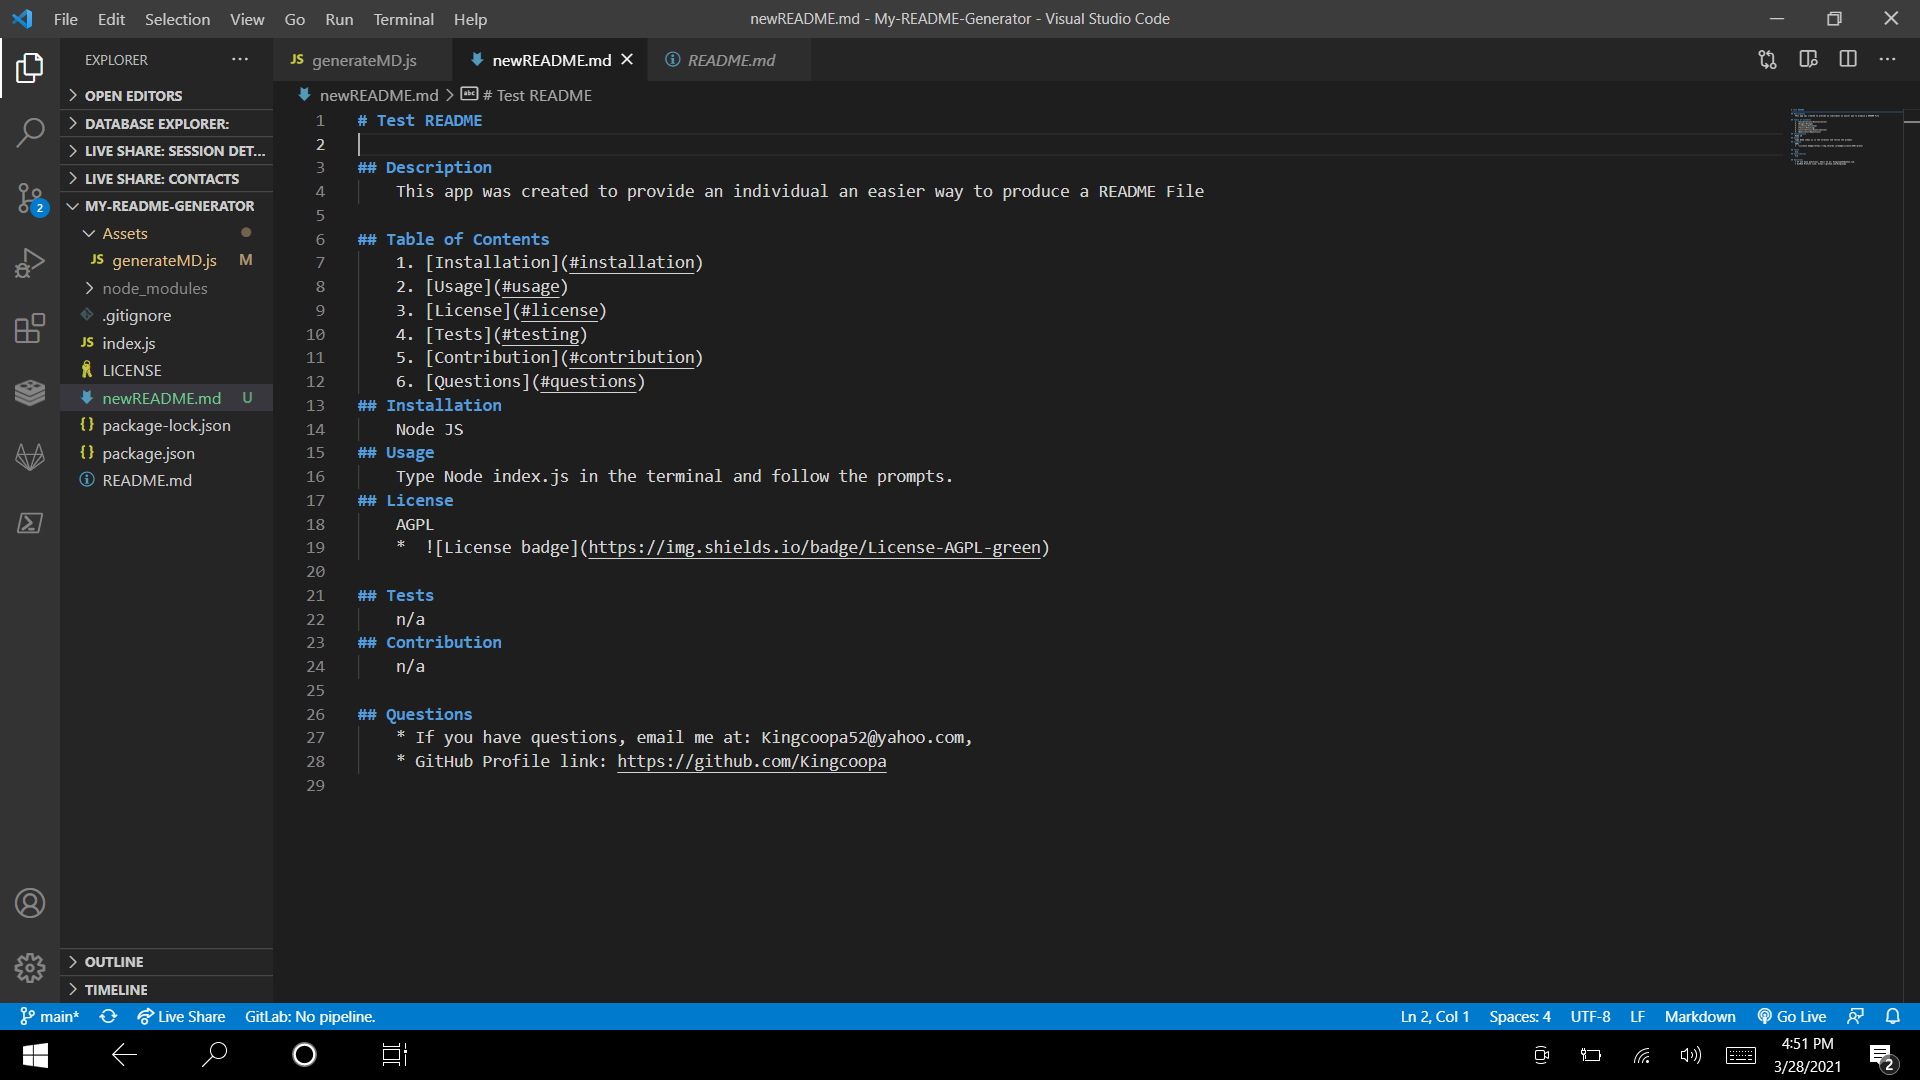Split the editor using split icon
The width and height of the screenshot is (1920, 1080).
coord(1847,59)
